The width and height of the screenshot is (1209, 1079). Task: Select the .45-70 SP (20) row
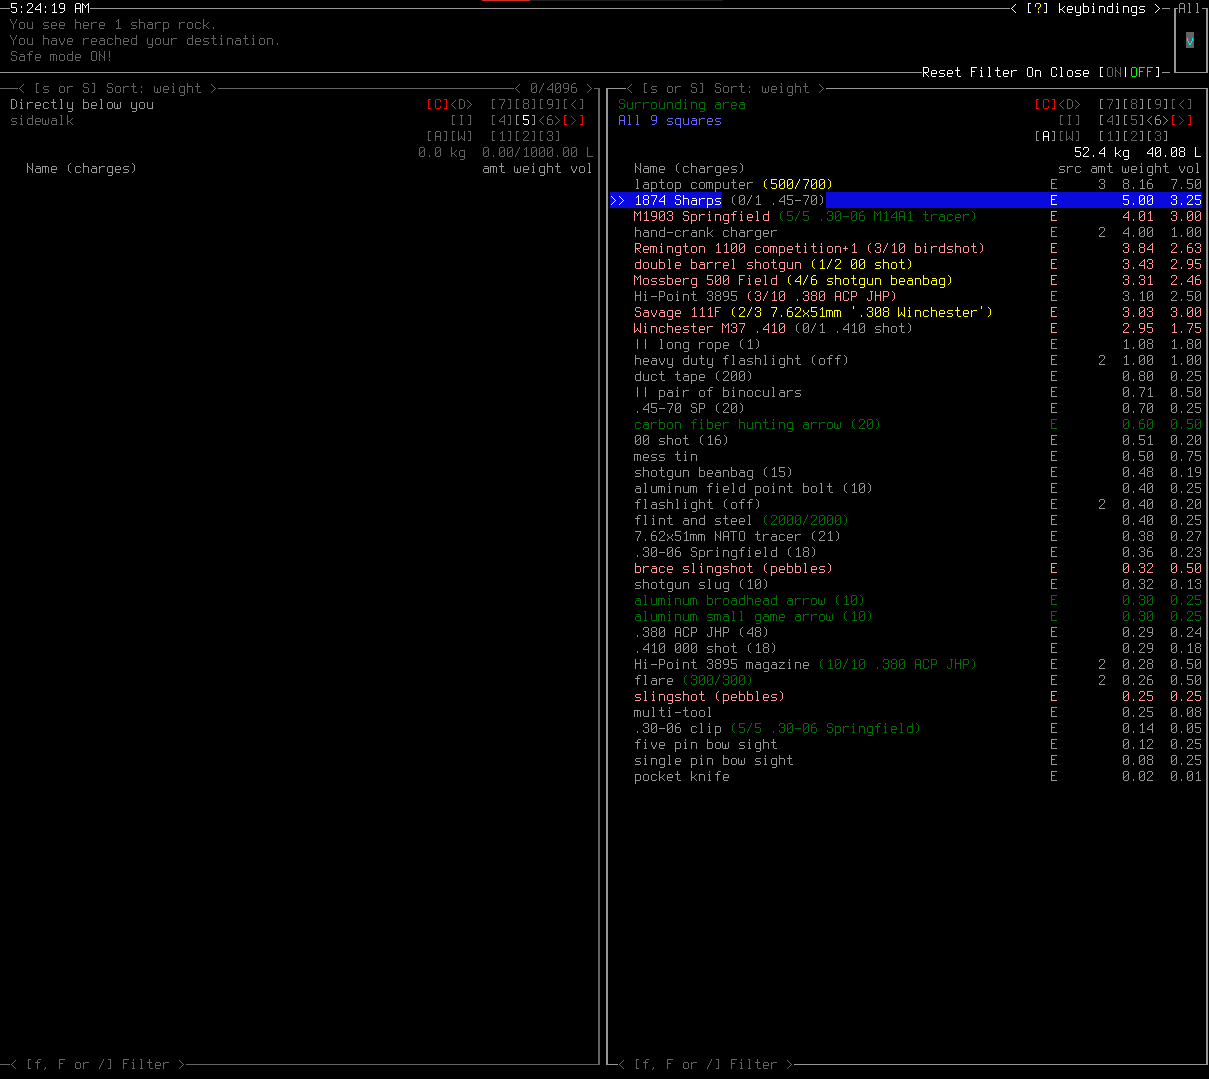pyautogui.click(x=906, y=408)
